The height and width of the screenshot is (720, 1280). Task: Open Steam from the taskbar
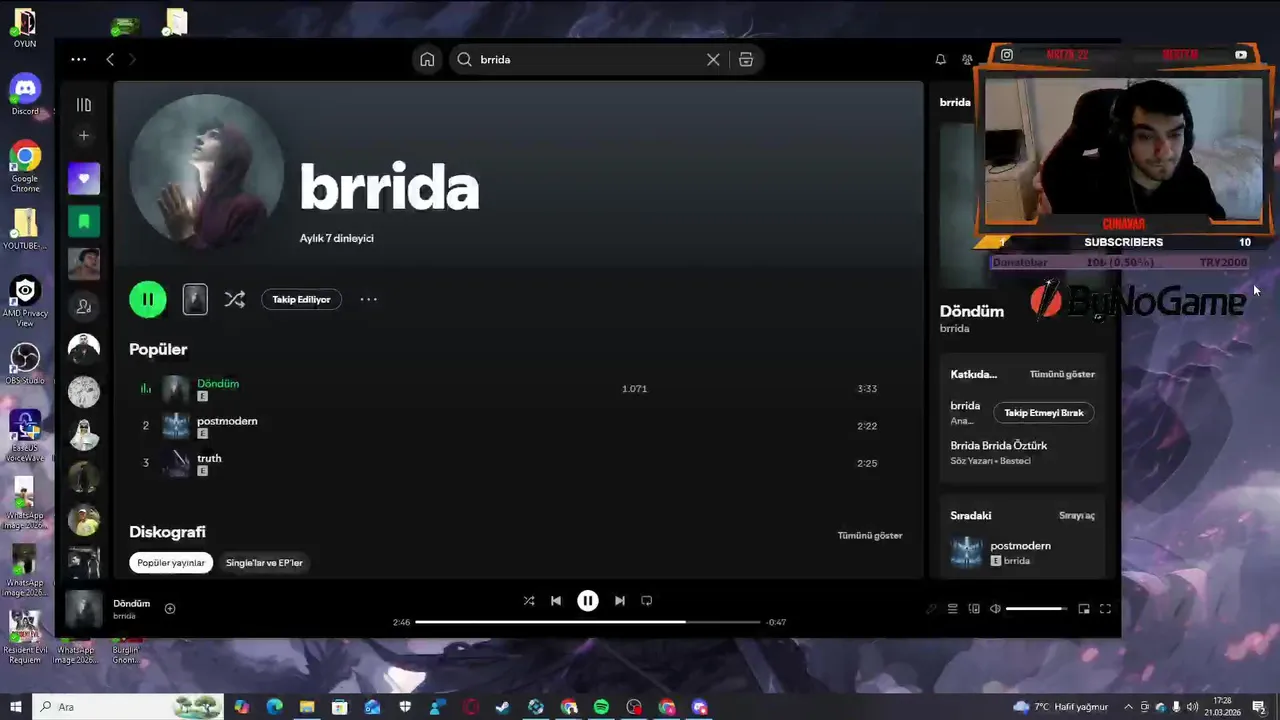[x=503, y=707]
